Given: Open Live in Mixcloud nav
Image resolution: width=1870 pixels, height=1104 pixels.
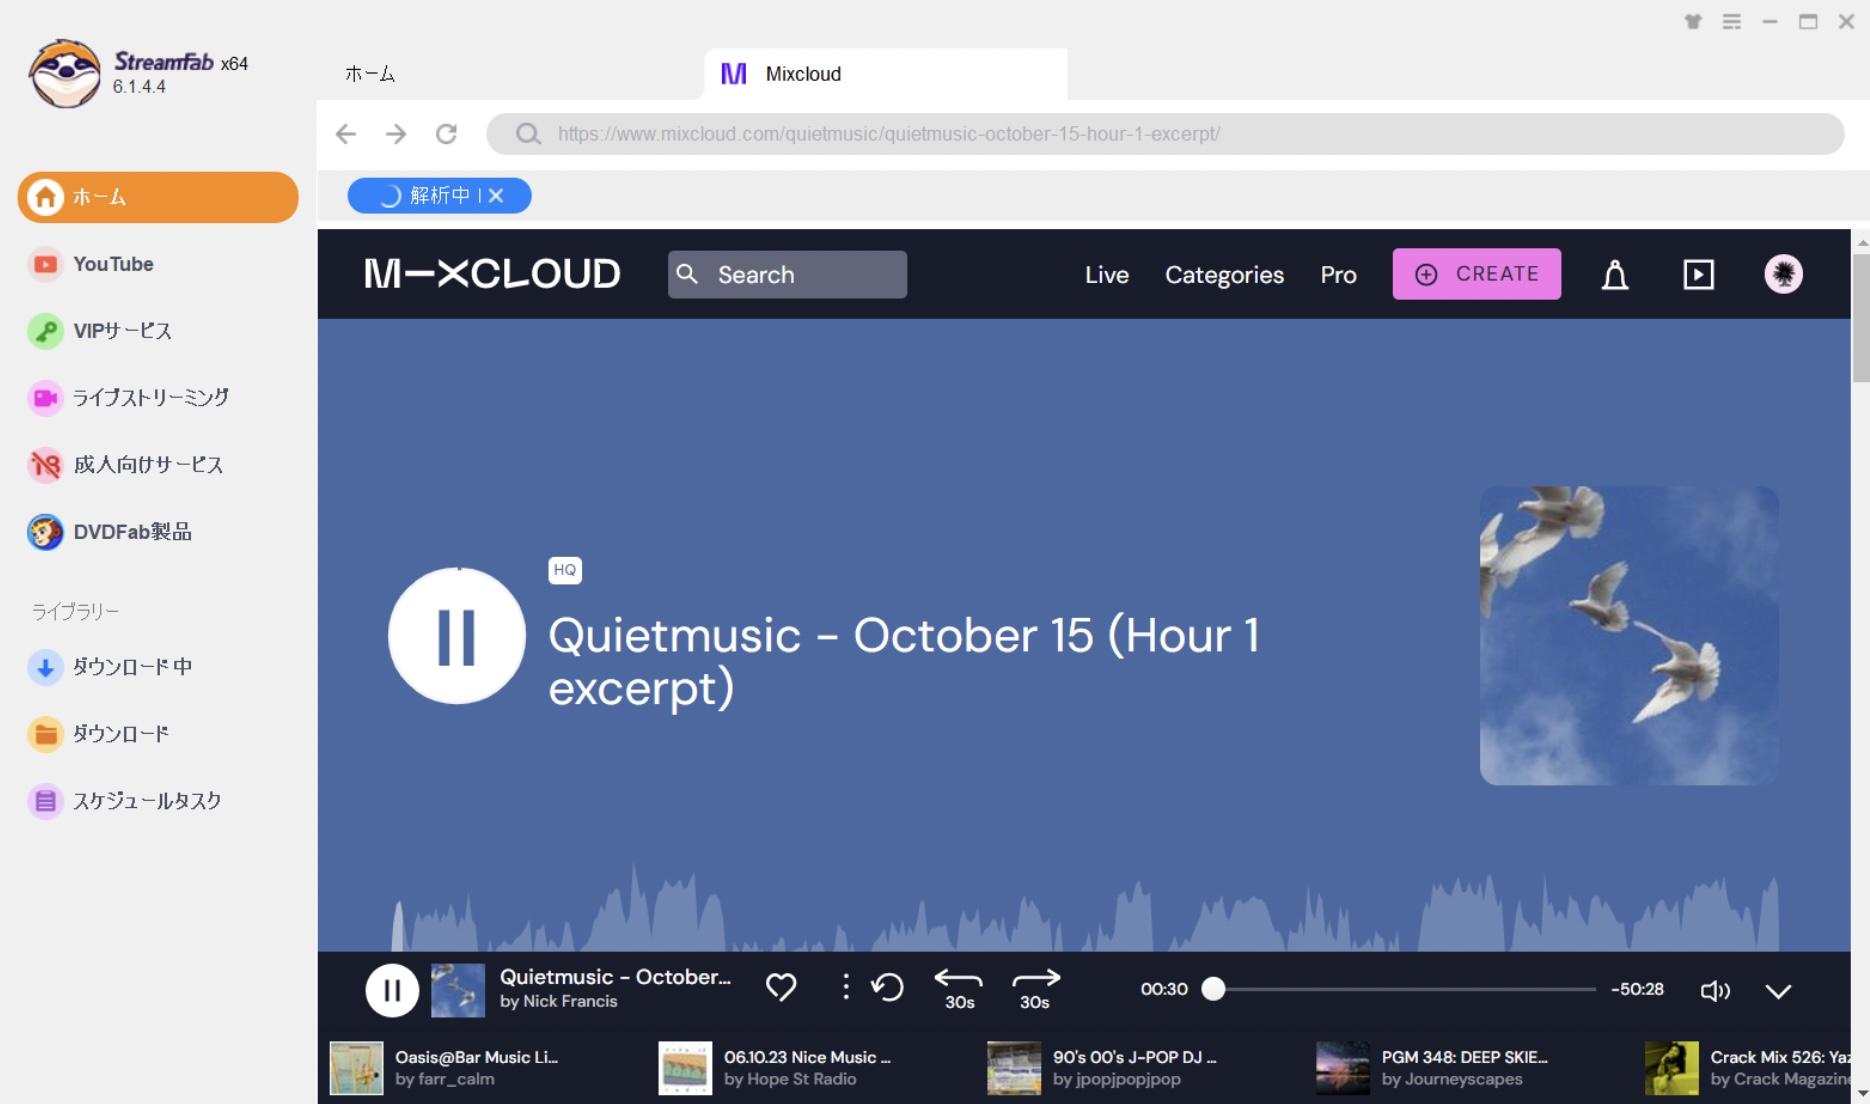Looking at the screenshot, I should pos(1107,275).
